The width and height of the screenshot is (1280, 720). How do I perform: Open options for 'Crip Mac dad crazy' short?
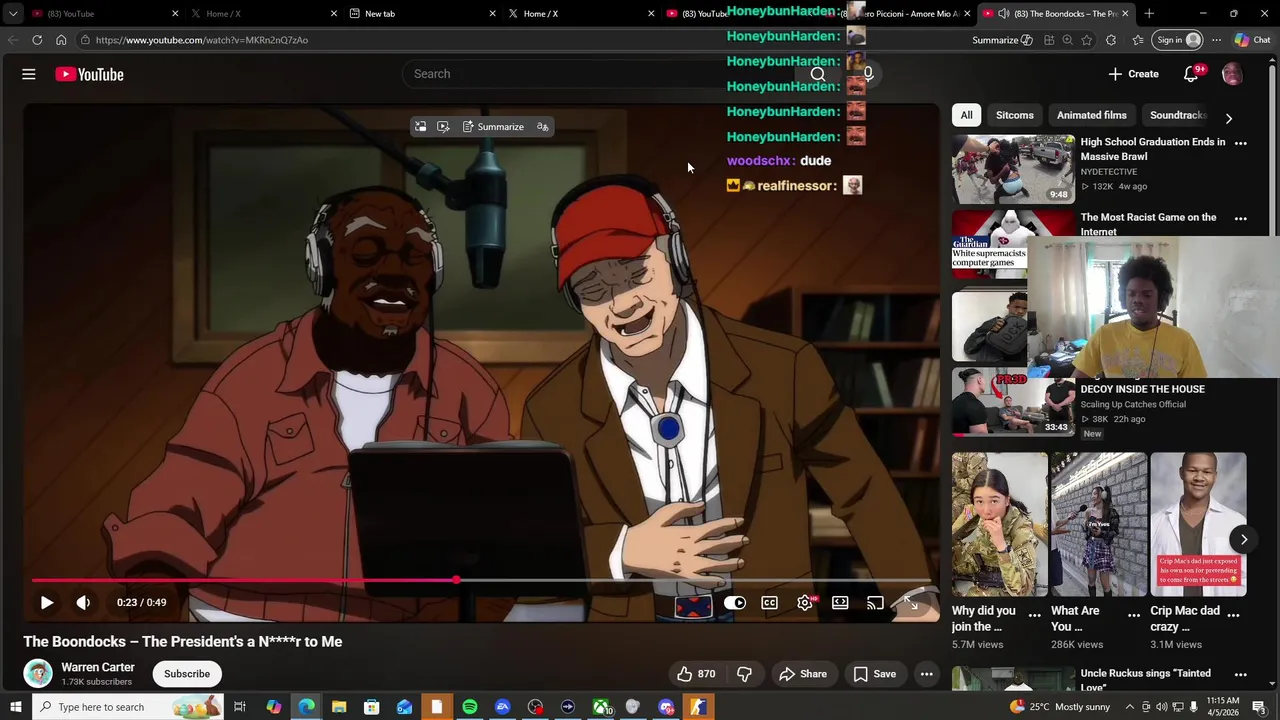[1233, 615]
